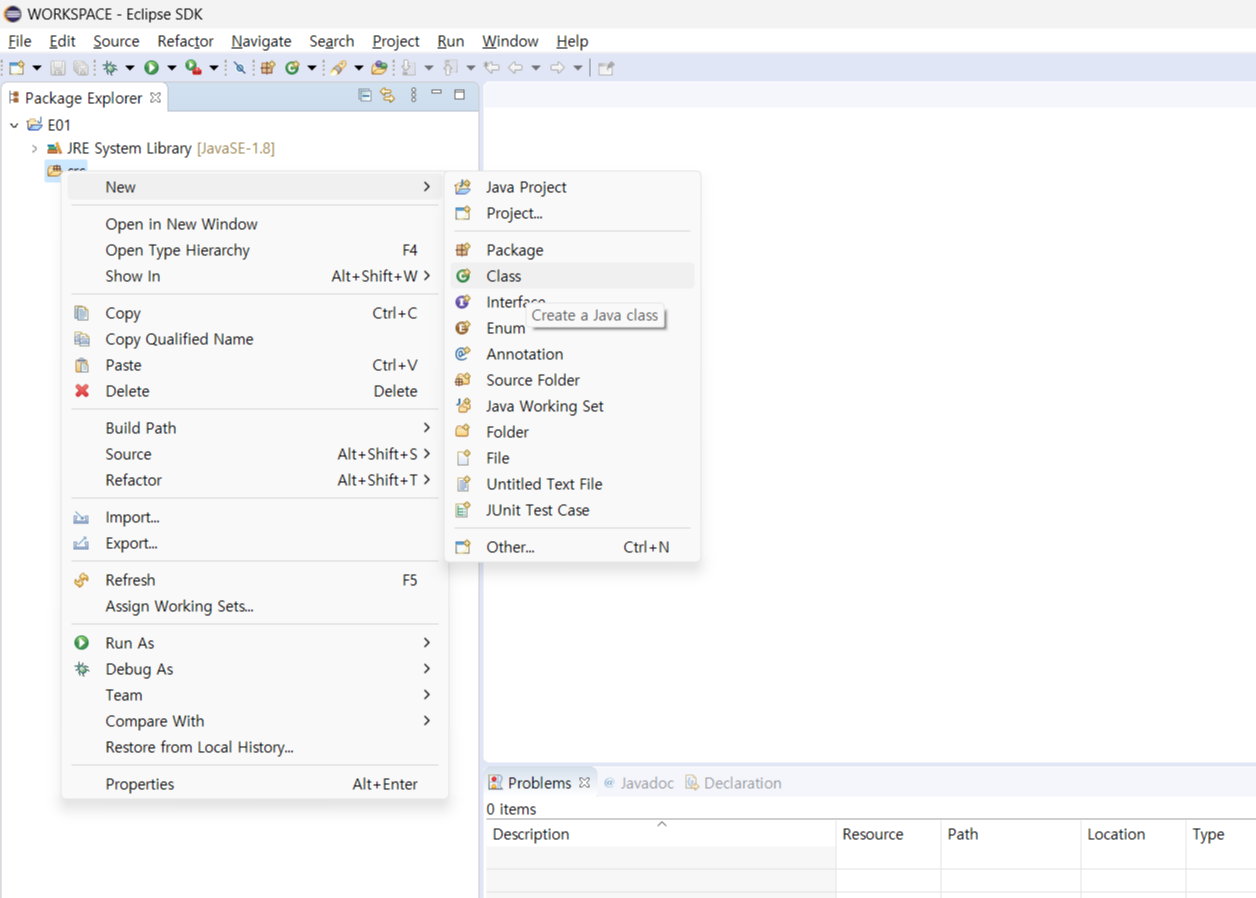Viewport: 1256px width, 898px height.
Task: Click Collapse All in Package Explorer
Action: 365,95
